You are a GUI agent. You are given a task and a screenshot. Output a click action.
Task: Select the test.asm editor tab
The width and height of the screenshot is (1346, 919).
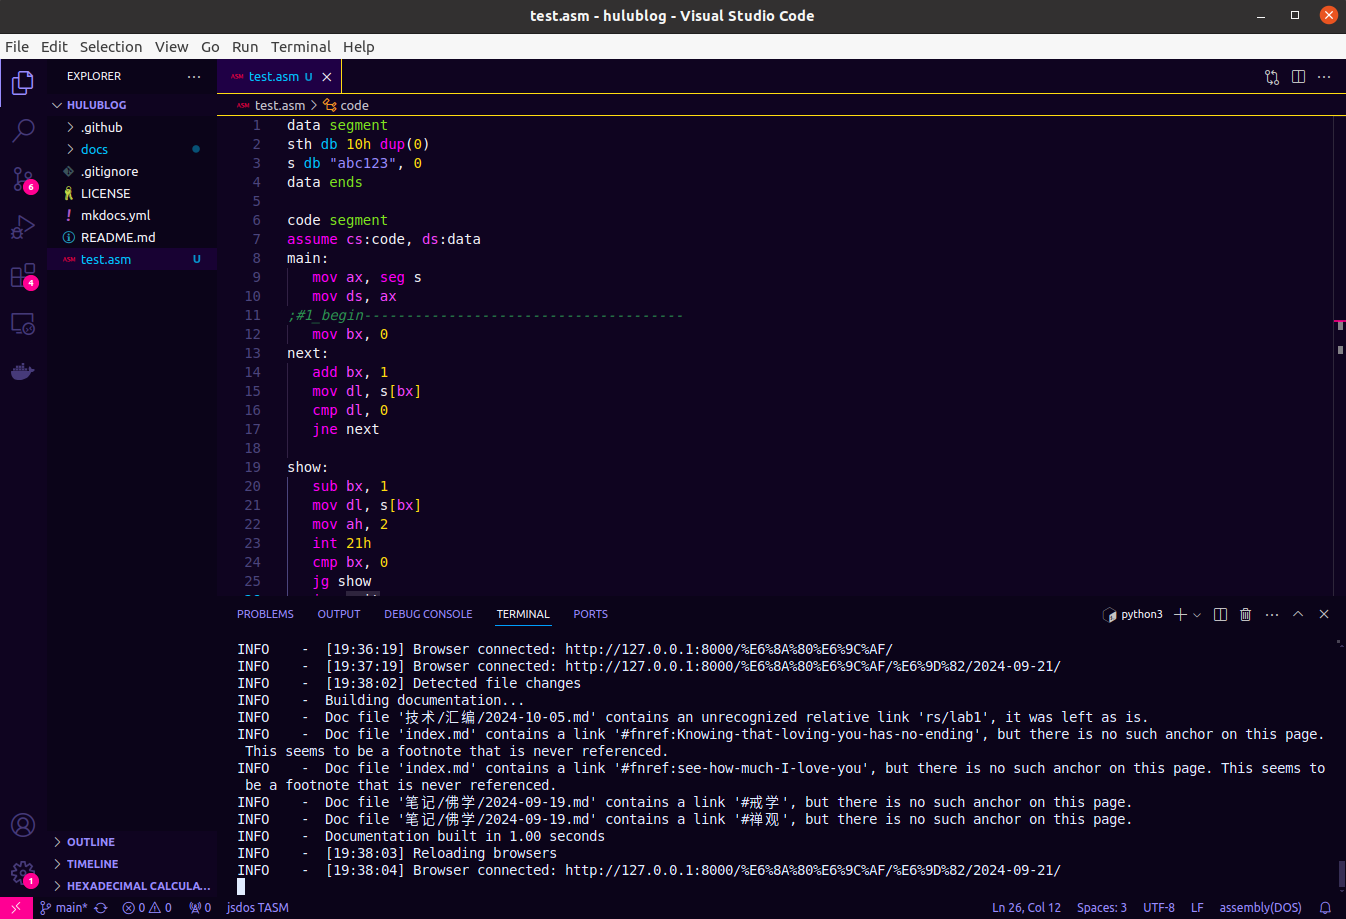coord(280,77)
